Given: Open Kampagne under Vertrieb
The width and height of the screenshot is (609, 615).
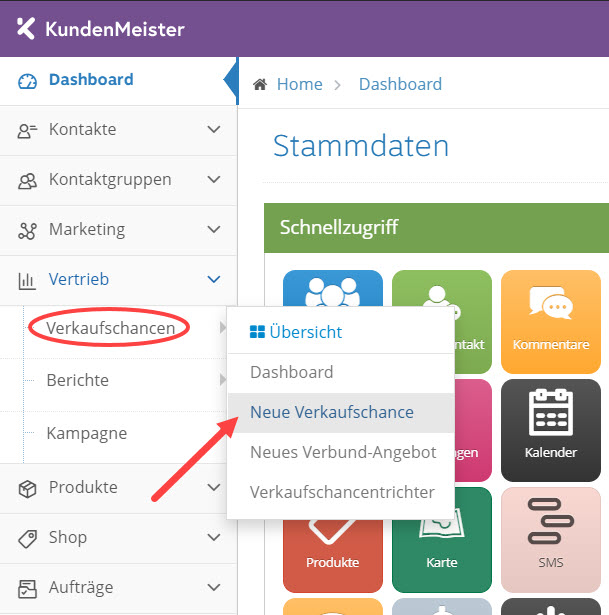Looking at the screenshot, I should tap(86, 434).
